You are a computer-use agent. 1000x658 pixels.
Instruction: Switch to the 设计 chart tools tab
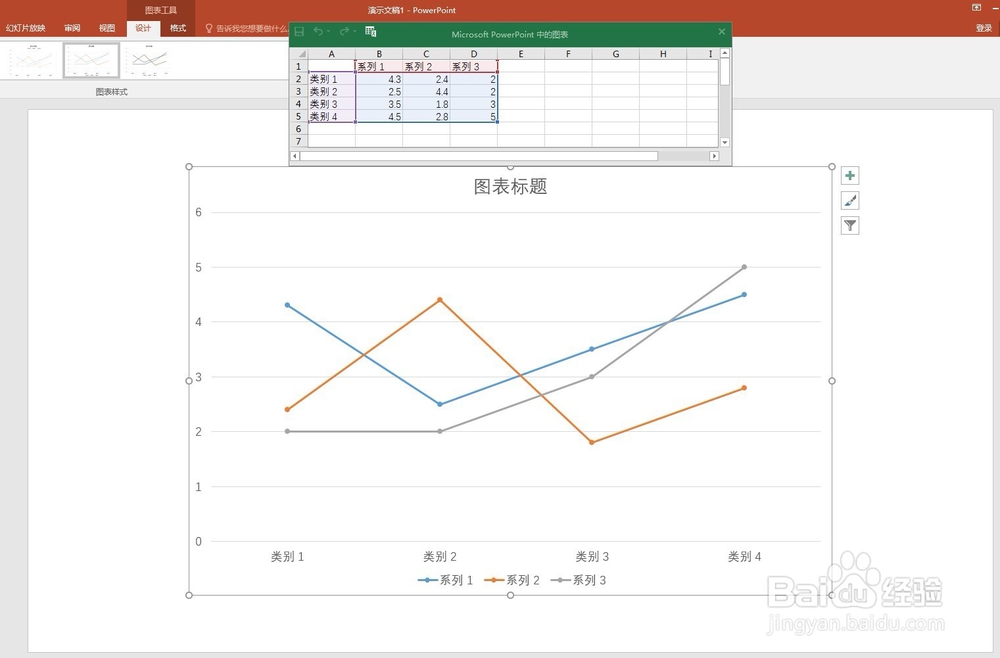click(x=143, y=28)
